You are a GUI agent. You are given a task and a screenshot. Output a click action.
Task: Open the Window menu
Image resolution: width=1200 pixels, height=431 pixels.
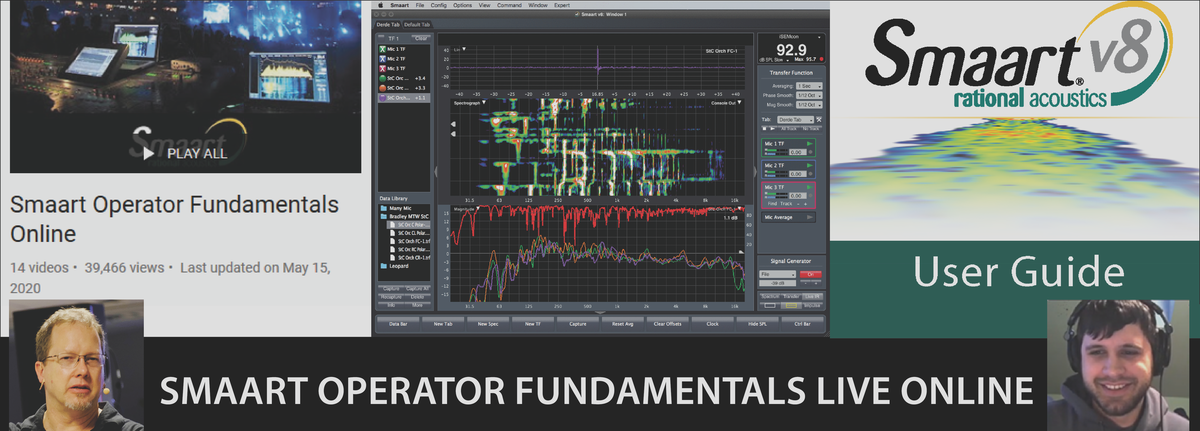(538, 5)
